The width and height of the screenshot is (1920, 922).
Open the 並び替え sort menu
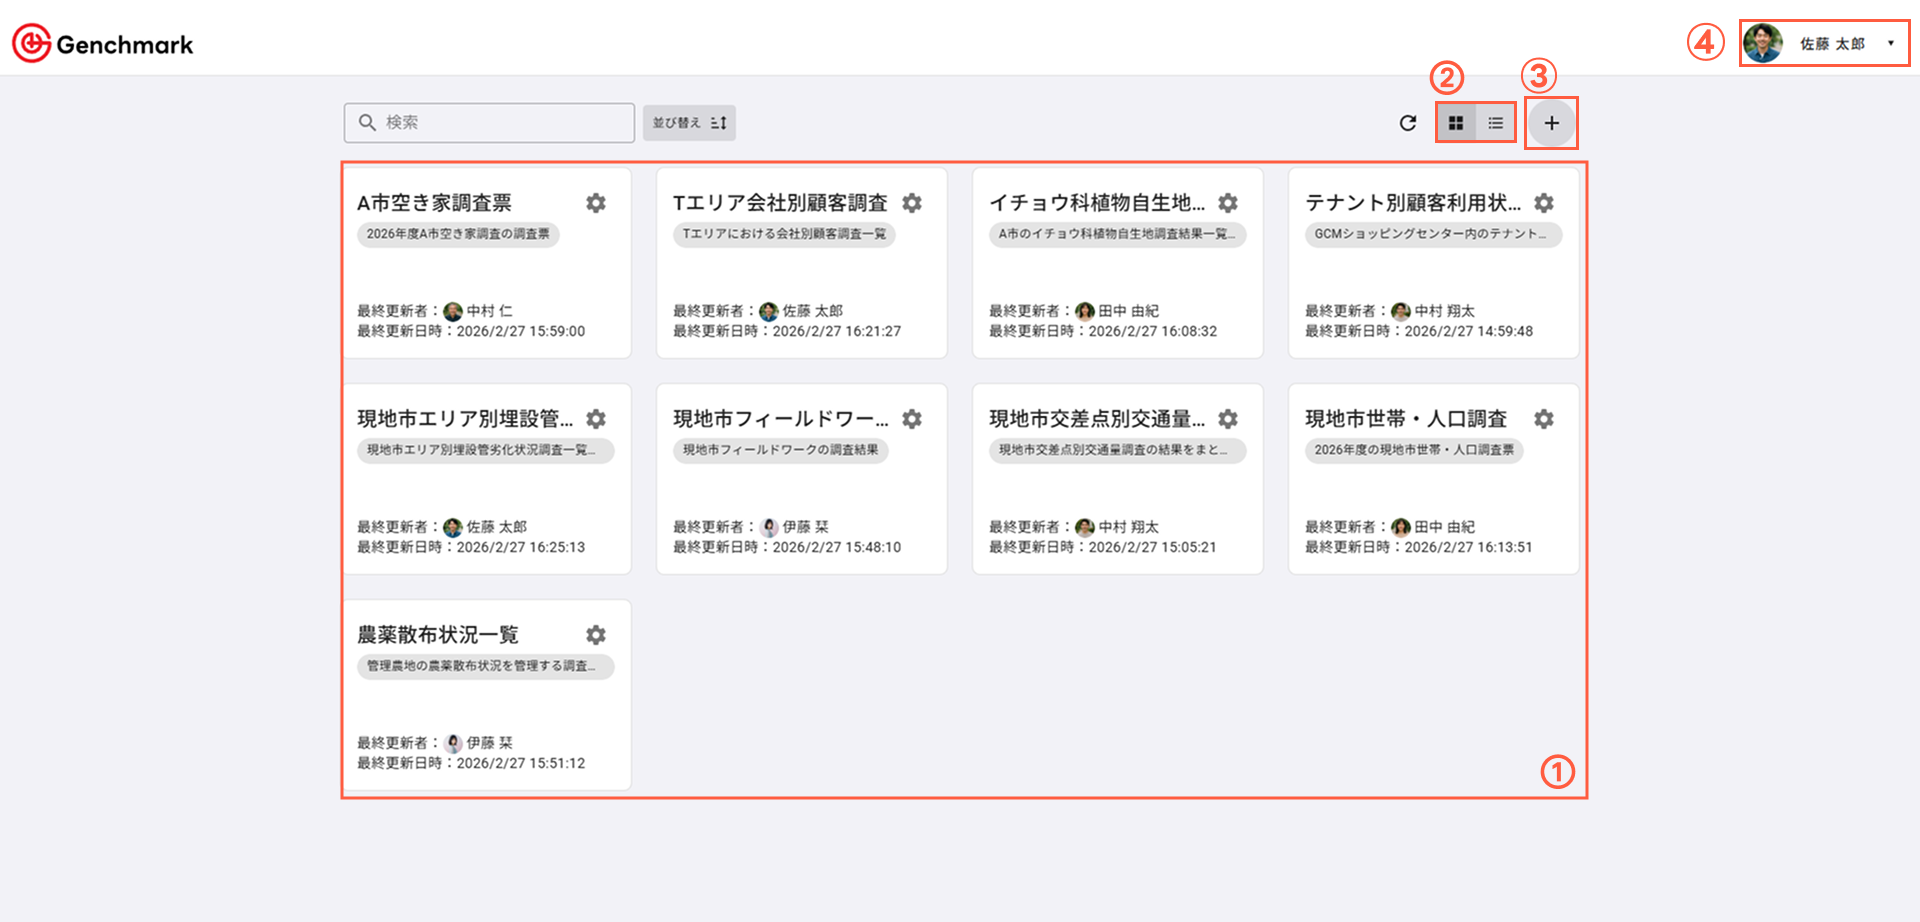[689, 123]
